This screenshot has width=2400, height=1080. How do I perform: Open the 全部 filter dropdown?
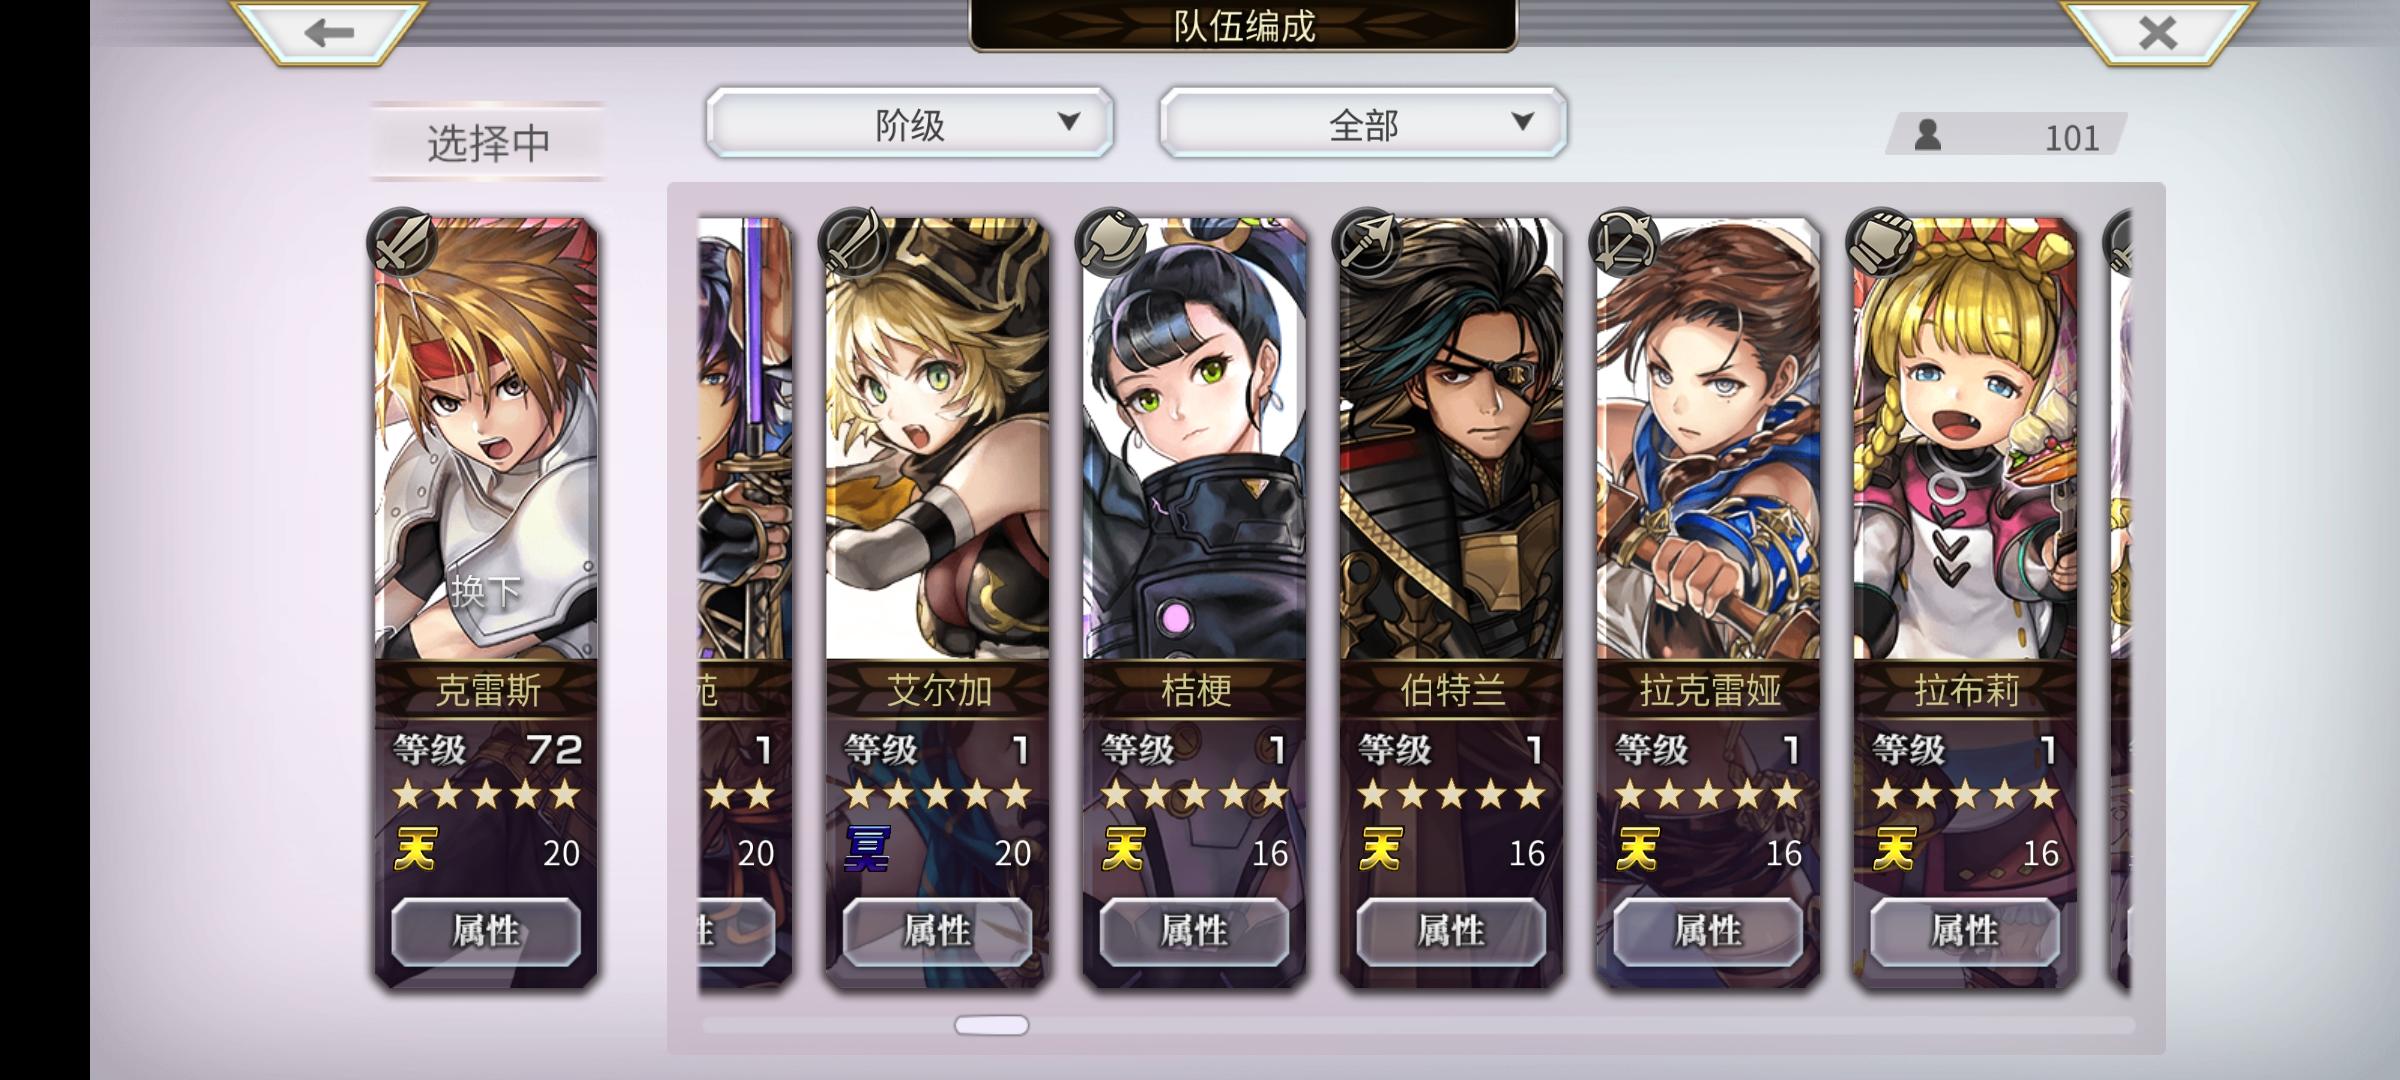tap(1363, 123)
